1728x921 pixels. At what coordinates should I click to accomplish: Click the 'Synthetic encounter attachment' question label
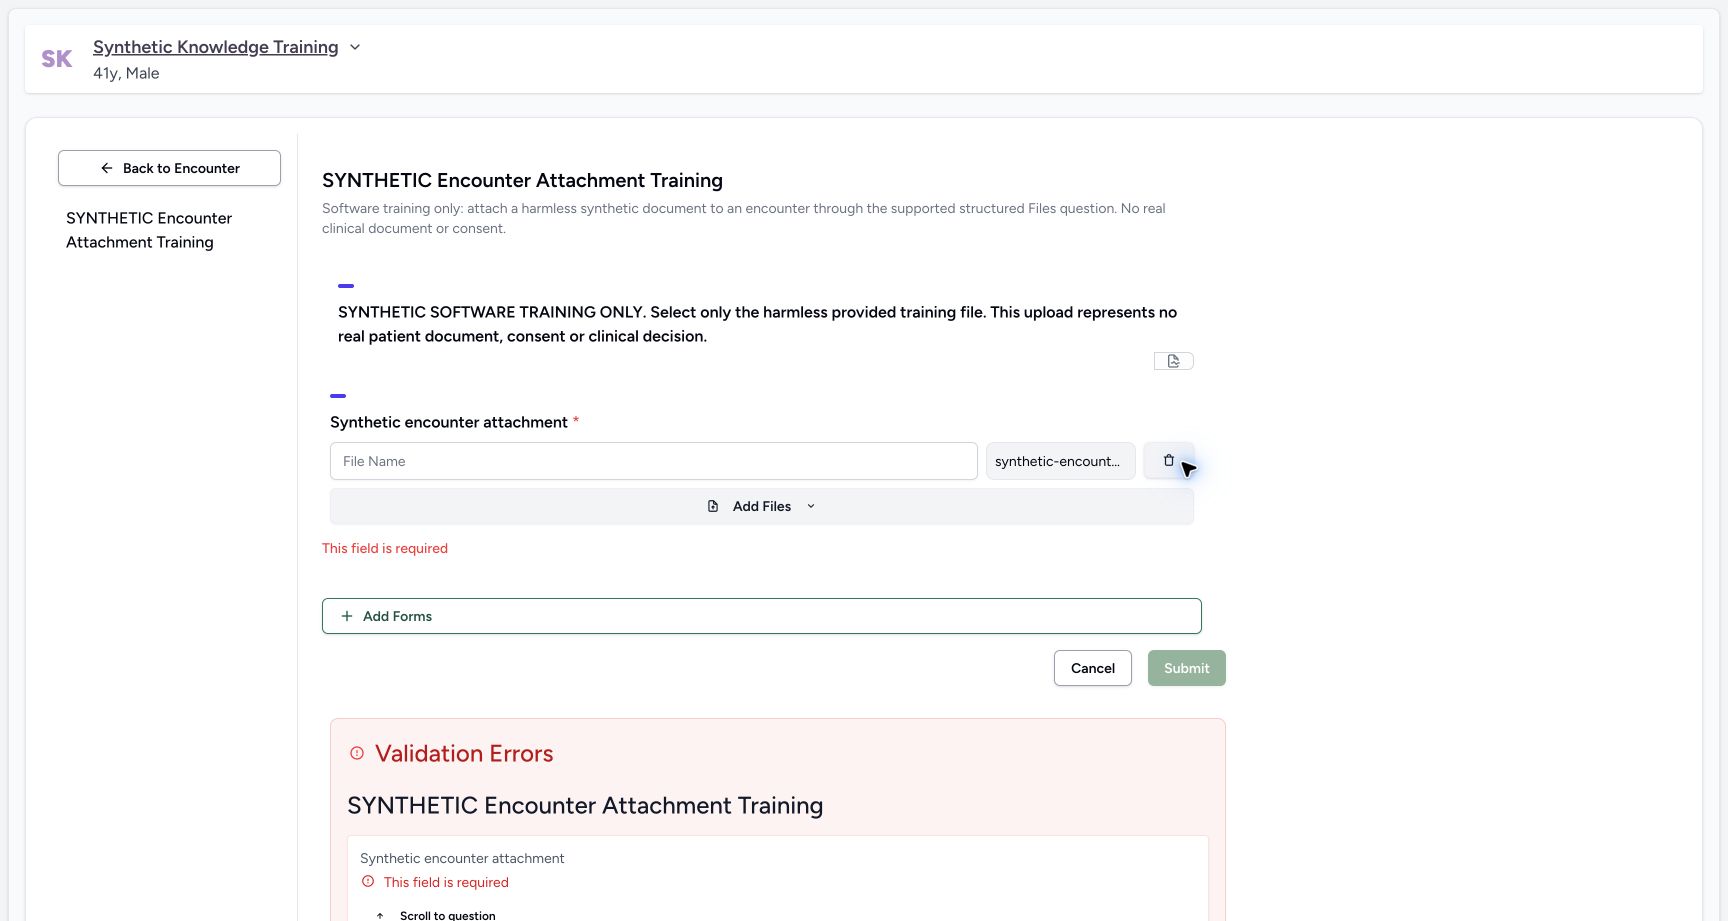coord(449,422)
